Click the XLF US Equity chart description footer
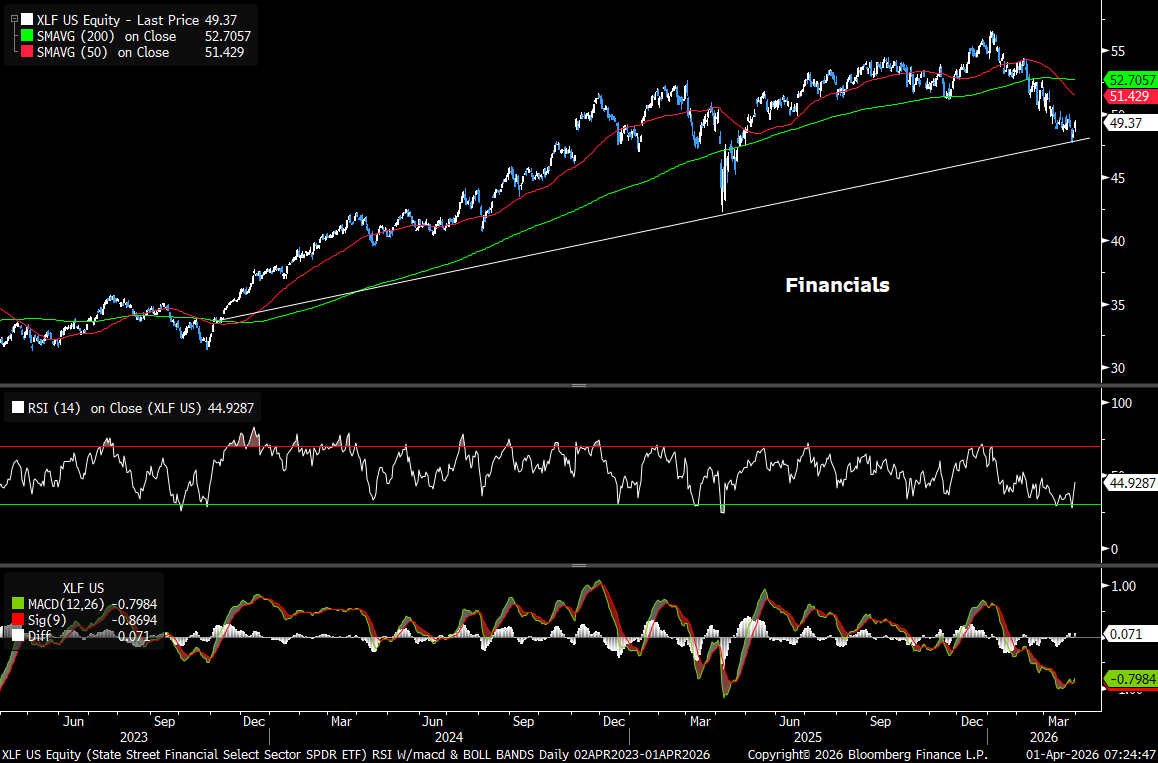 click(x=355, y=756)
